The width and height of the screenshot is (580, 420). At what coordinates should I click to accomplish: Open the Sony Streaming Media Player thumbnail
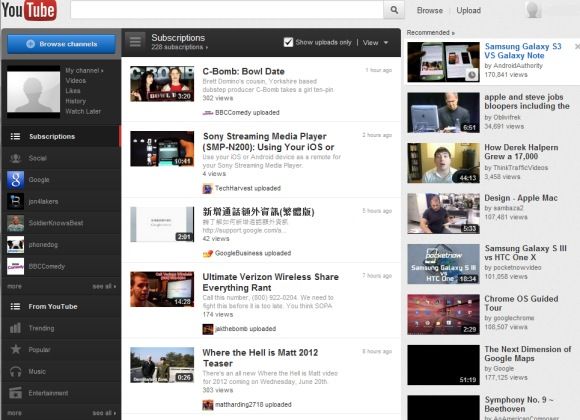[x=162, y=149]
